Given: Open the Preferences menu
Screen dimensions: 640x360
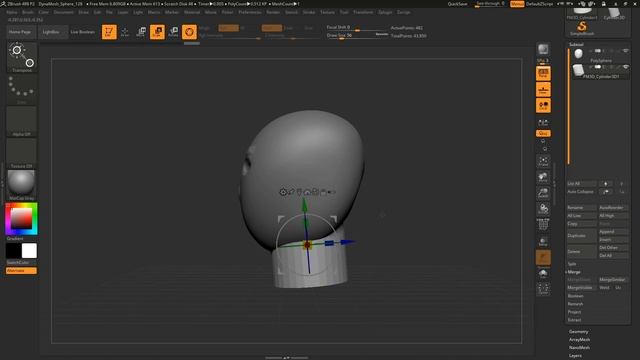Looking at the screenshot, I should point(250,12).
